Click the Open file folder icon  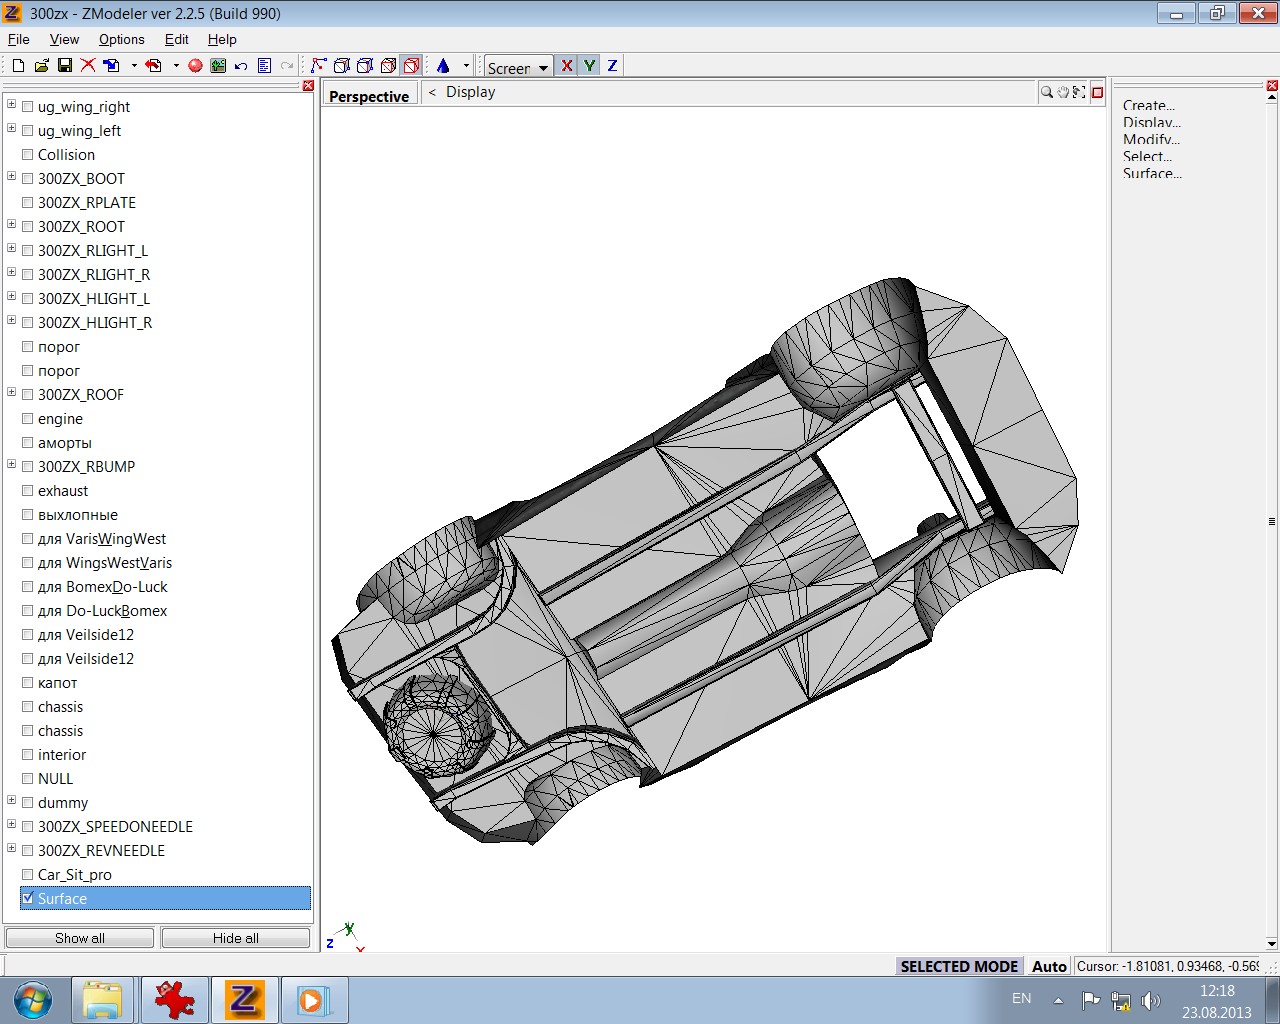tap(41, 66)
